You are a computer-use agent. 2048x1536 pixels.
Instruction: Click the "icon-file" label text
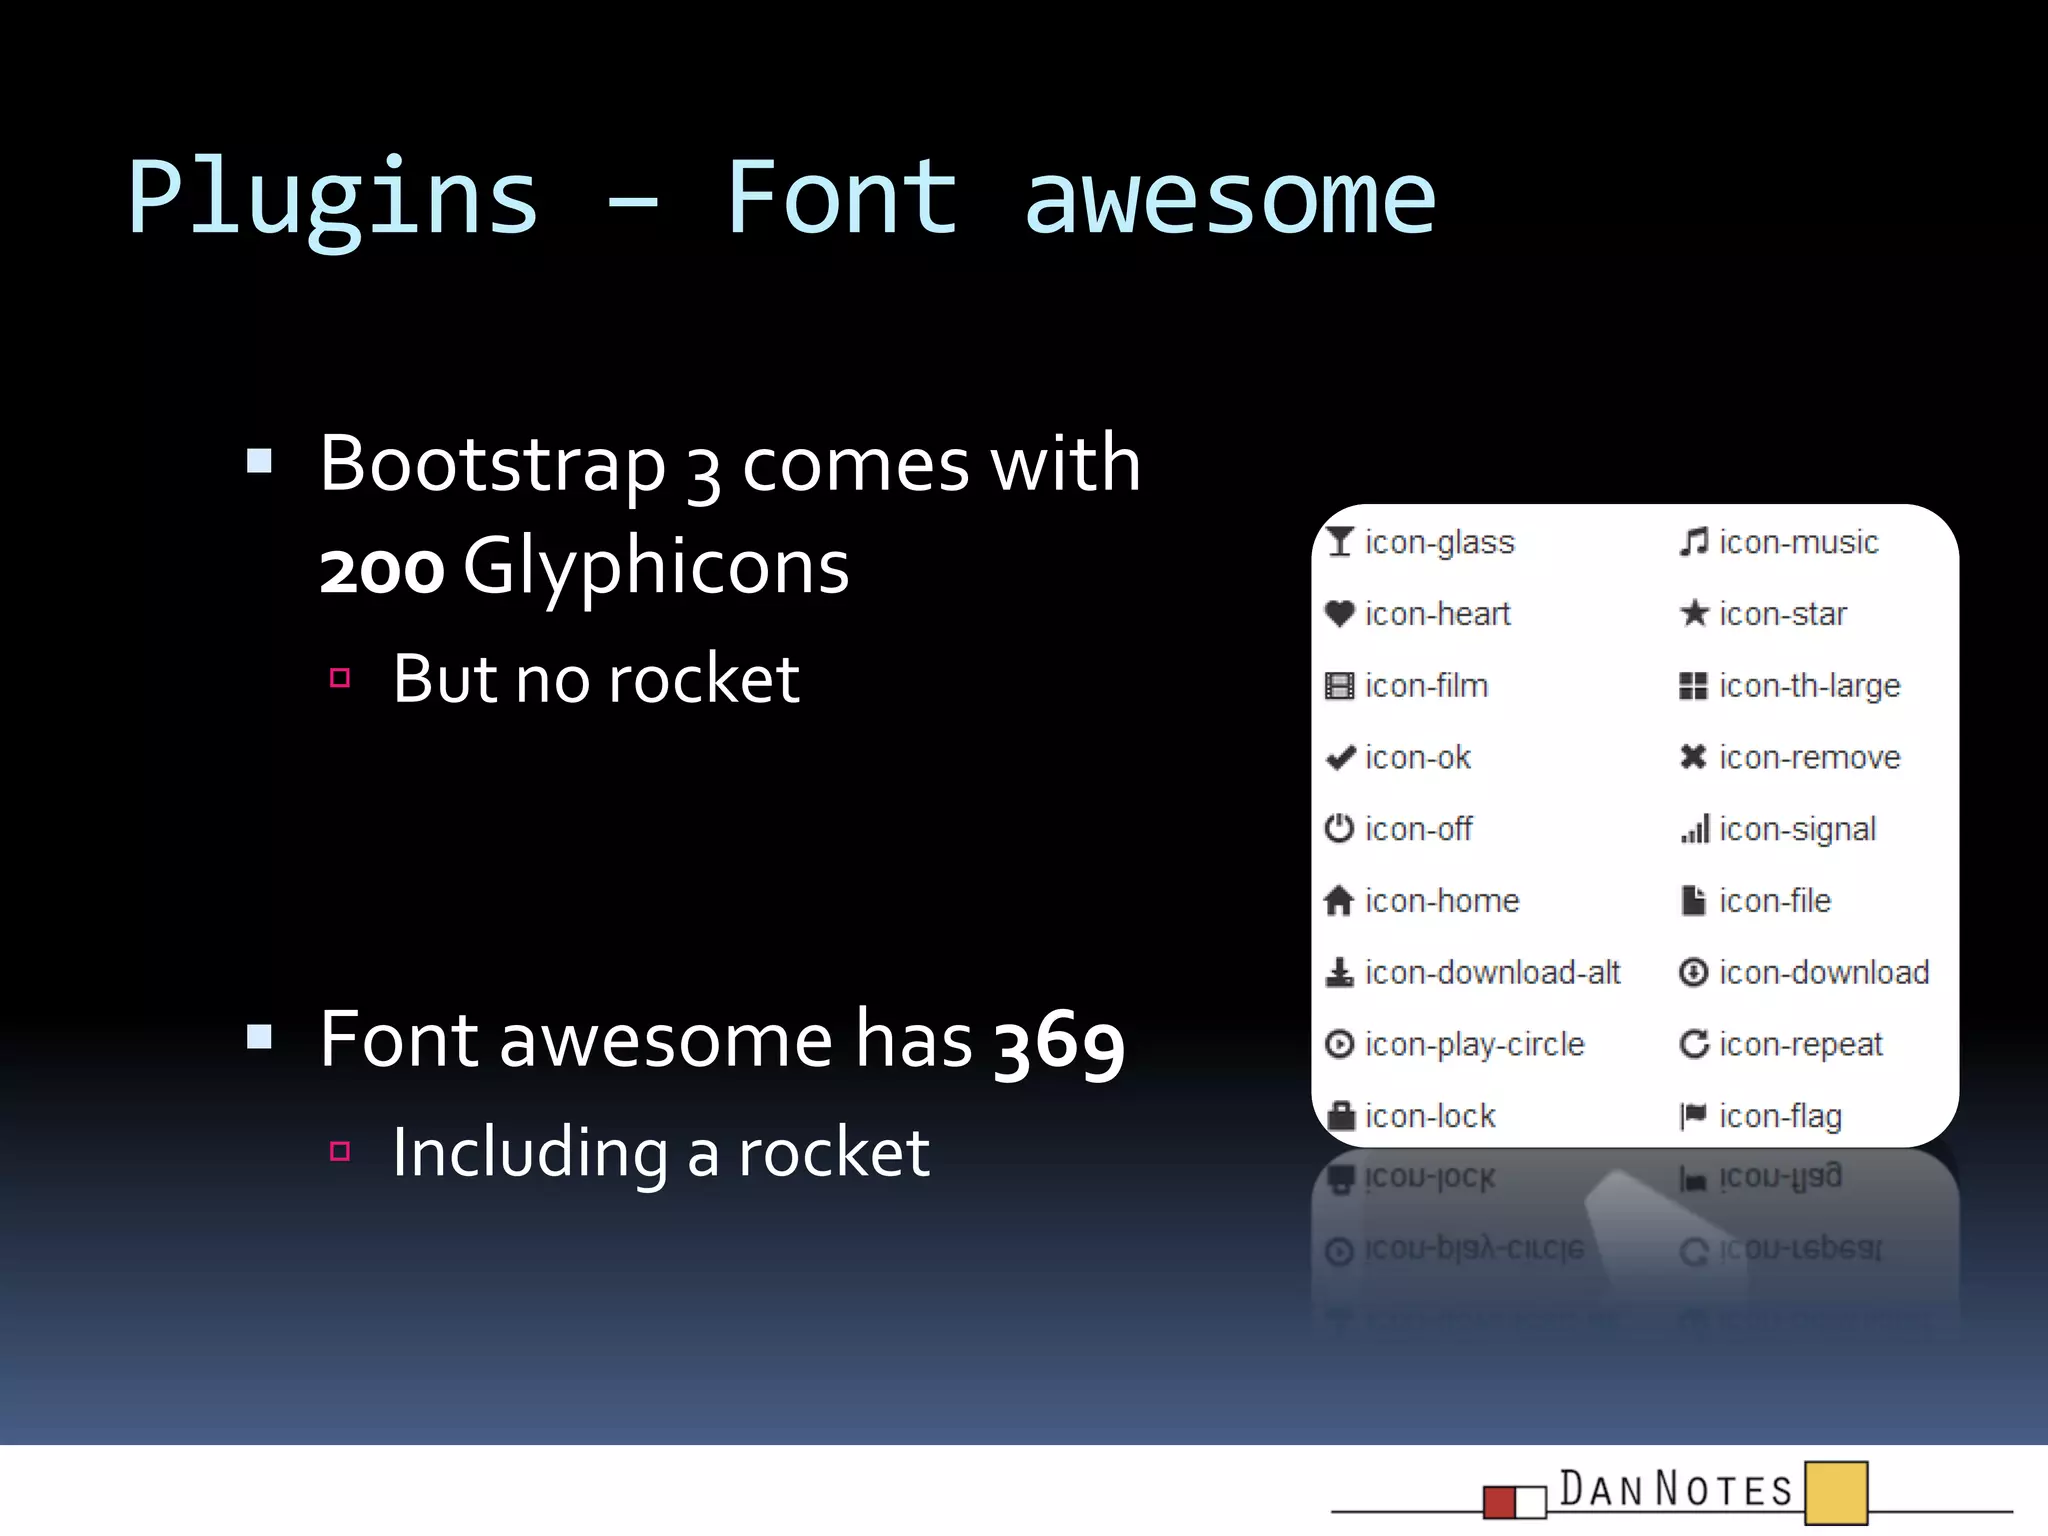[1775, 901]
